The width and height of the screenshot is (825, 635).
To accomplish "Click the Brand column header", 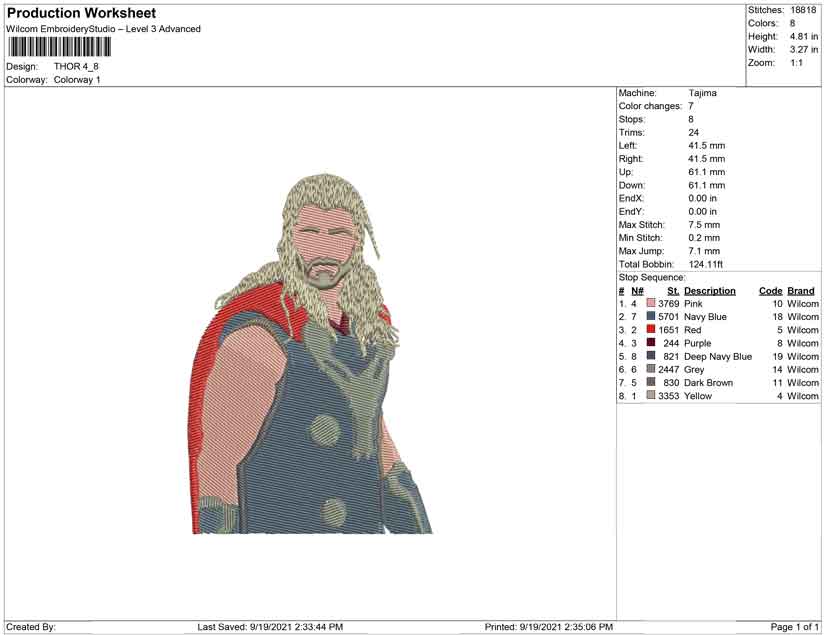I will (801, 291).
